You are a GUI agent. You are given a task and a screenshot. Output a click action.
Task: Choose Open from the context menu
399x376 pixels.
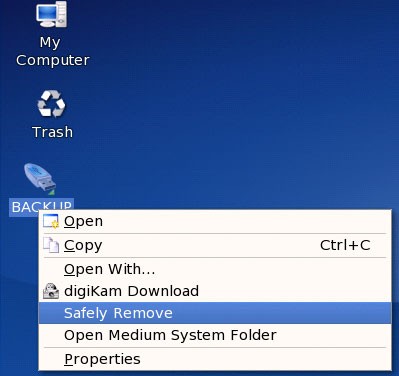[215, 222]
